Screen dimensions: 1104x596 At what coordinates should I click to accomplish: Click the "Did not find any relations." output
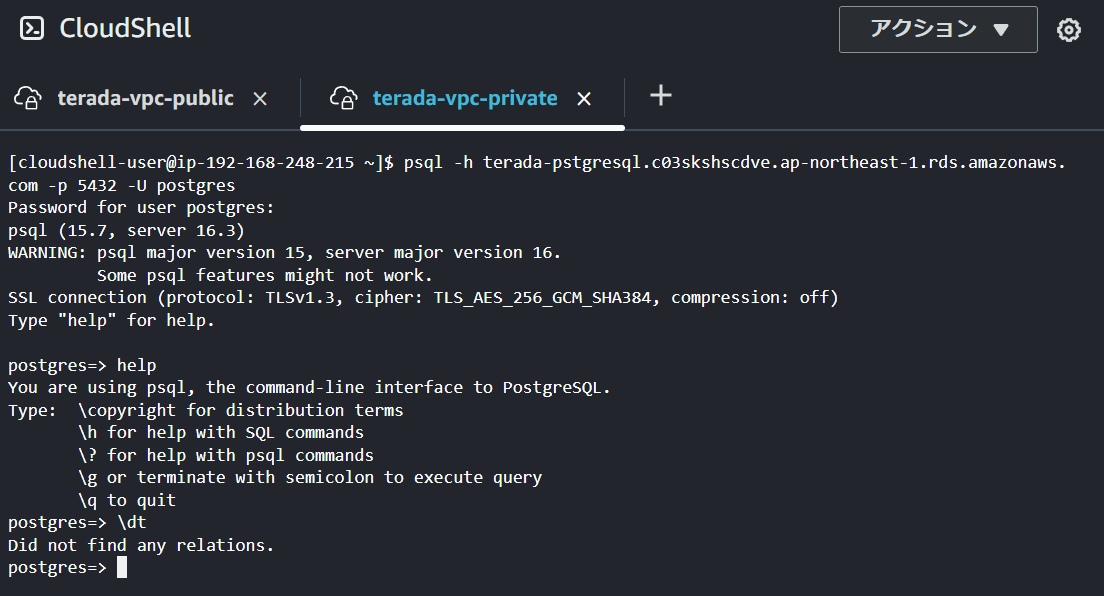(x=141, y=545)
